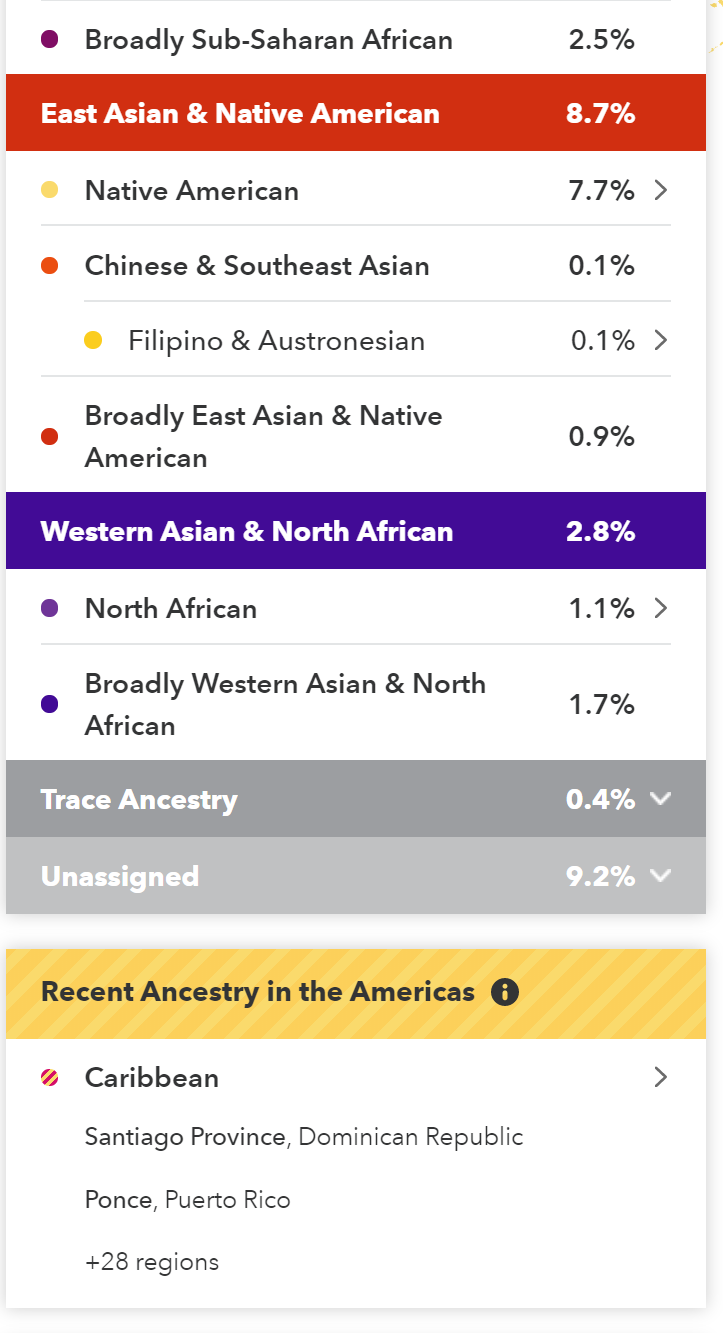Image resolution: width=723 pixels, height=1333 pixels.
Task: Expand the North African row arrow
Action: [660, 608]
